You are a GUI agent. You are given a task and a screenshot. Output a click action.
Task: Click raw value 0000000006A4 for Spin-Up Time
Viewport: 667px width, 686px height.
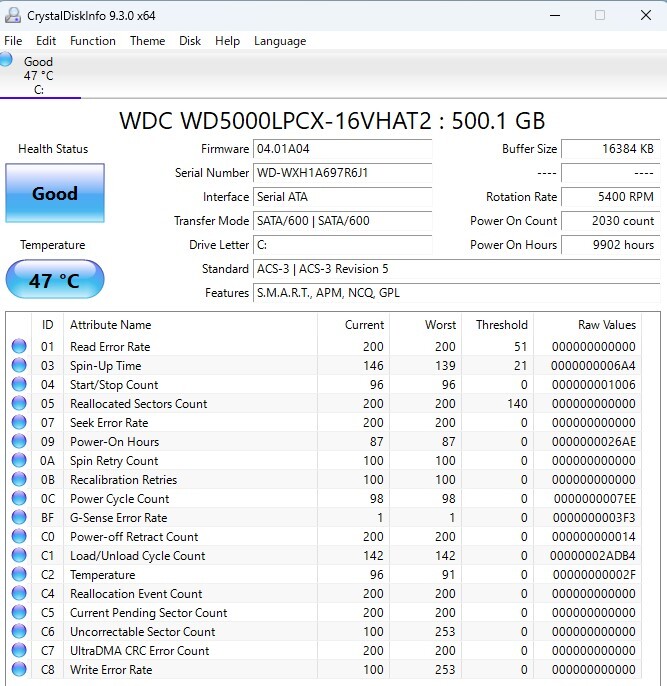(x=593, y=365)
